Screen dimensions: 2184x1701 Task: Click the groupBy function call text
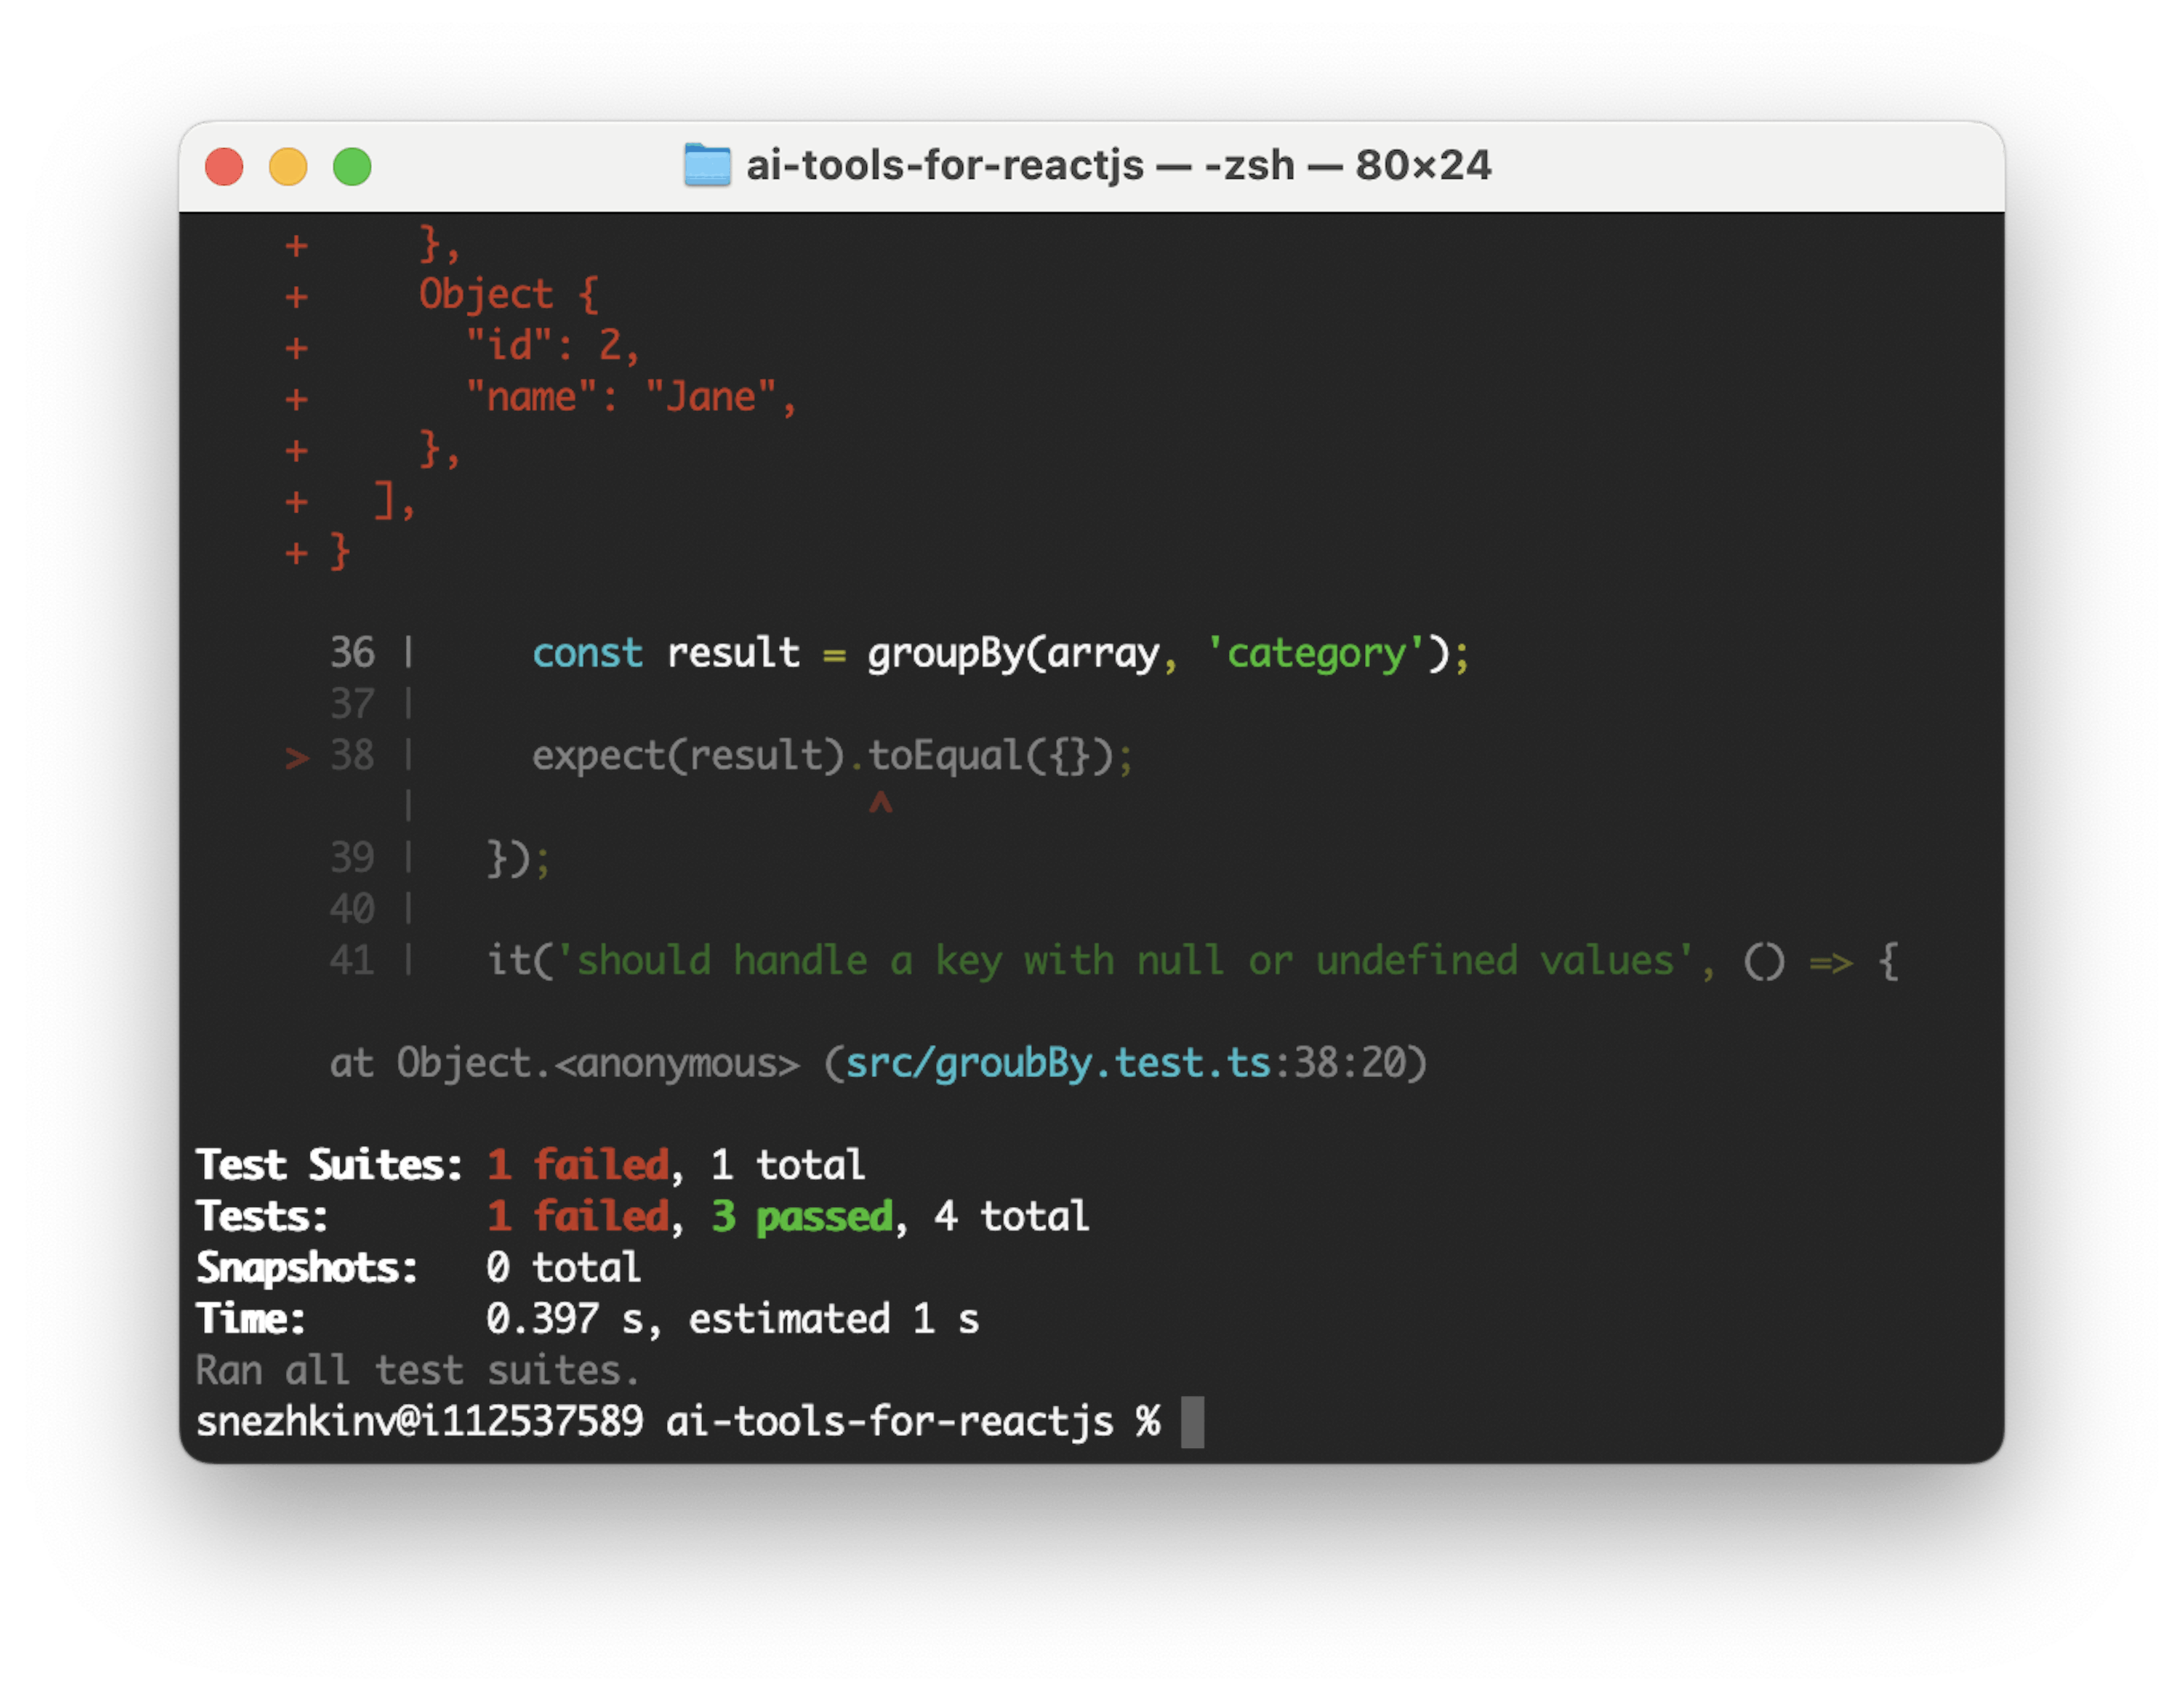tap(945, 654)
